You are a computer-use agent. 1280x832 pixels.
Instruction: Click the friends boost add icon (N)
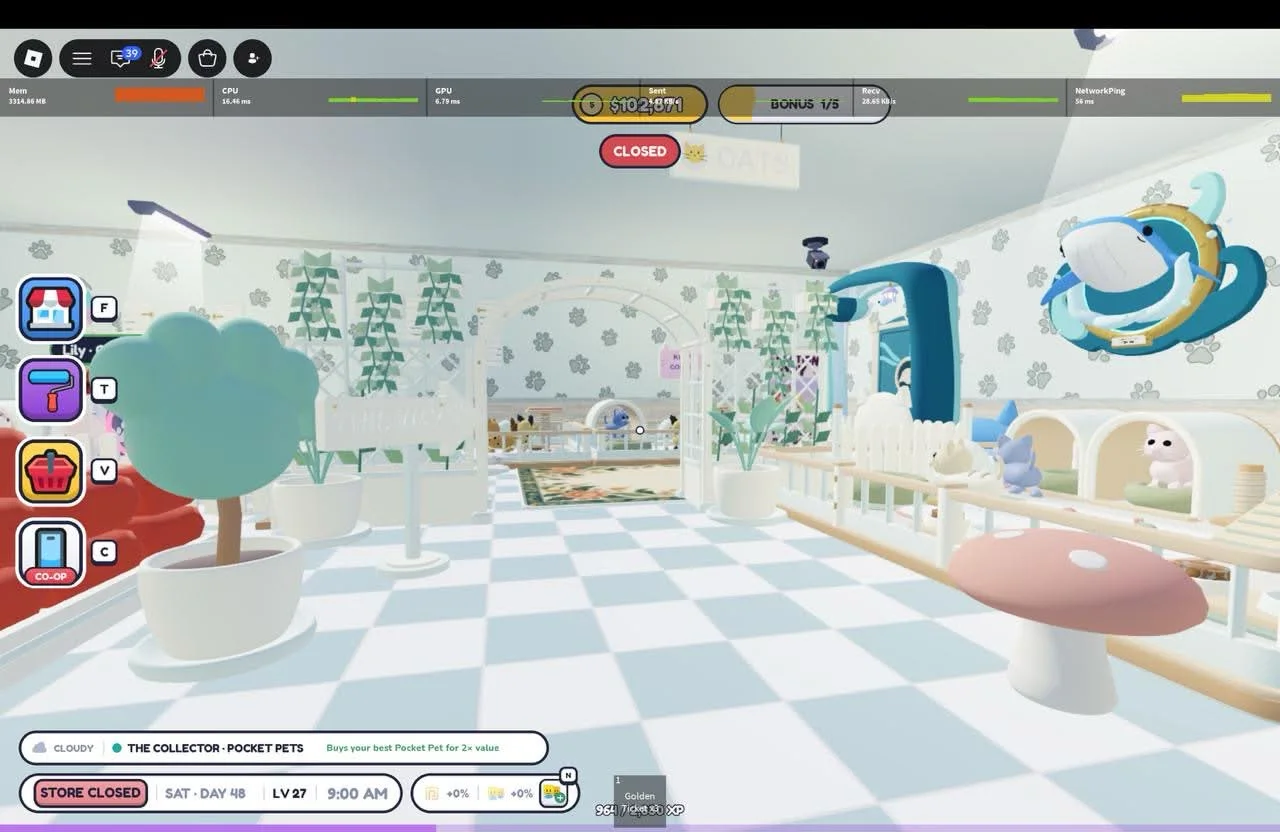point(554,792)
